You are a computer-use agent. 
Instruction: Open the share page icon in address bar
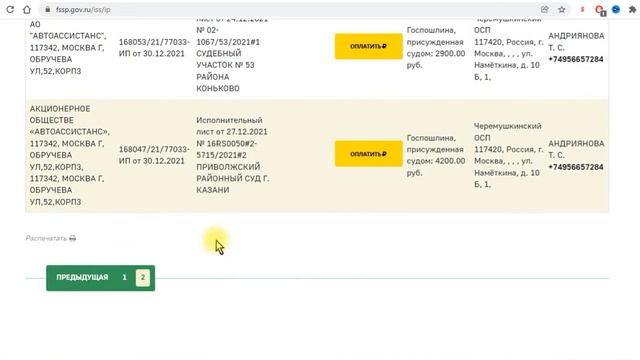coord(544,9)
